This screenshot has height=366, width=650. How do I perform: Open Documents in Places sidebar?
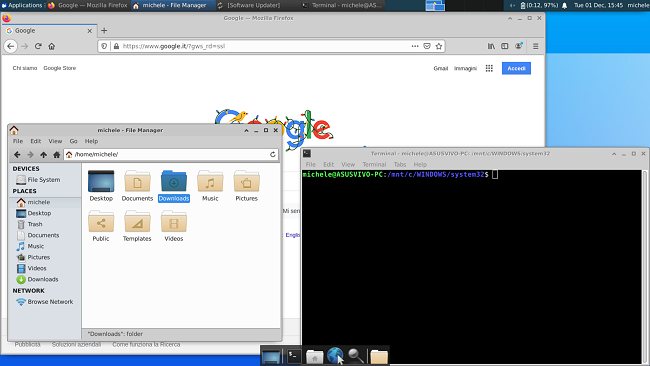tap(38, 235)
